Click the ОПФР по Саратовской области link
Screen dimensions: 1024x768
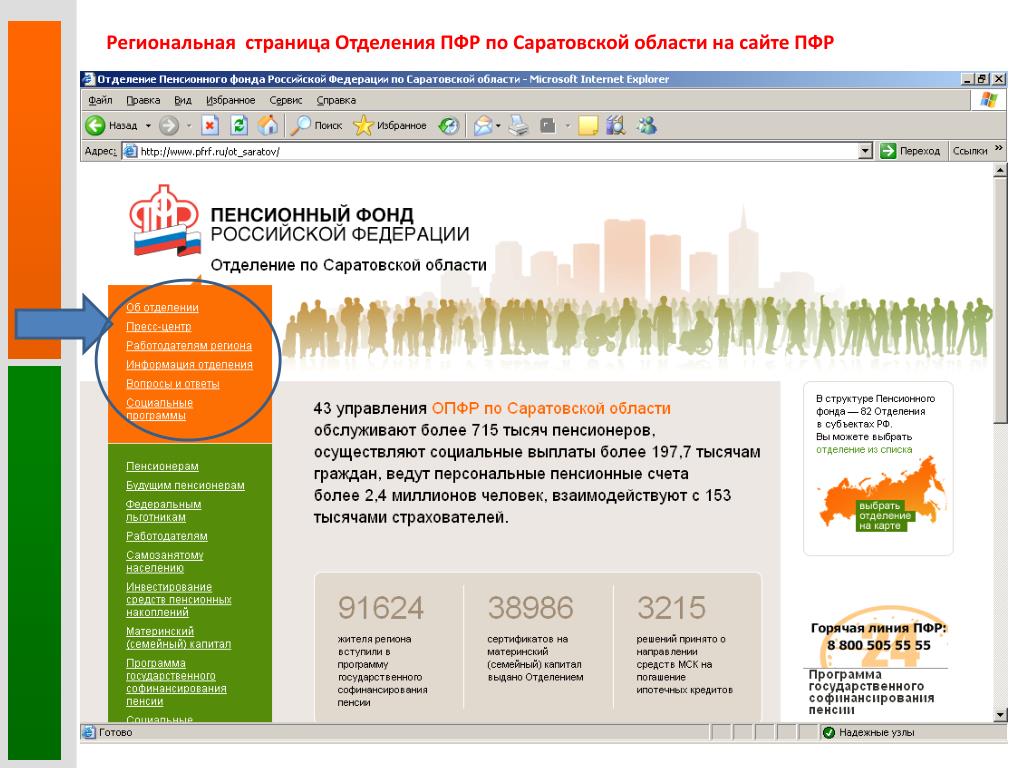[x=551, y=408]
